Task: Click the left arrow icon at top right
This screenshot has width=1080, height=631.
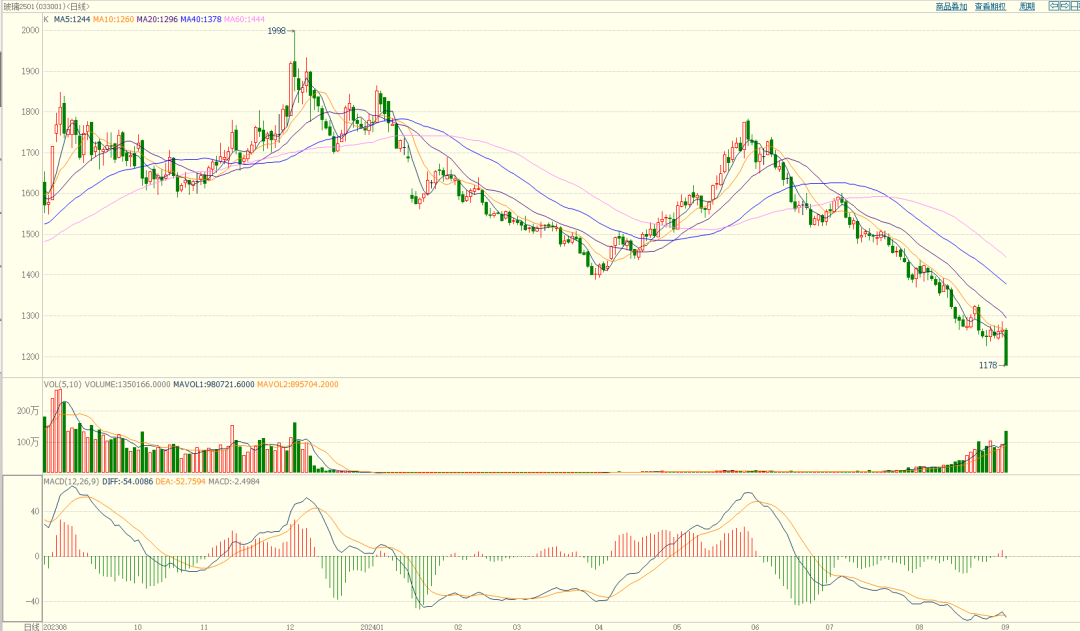Action: [x=1051, y=6]
